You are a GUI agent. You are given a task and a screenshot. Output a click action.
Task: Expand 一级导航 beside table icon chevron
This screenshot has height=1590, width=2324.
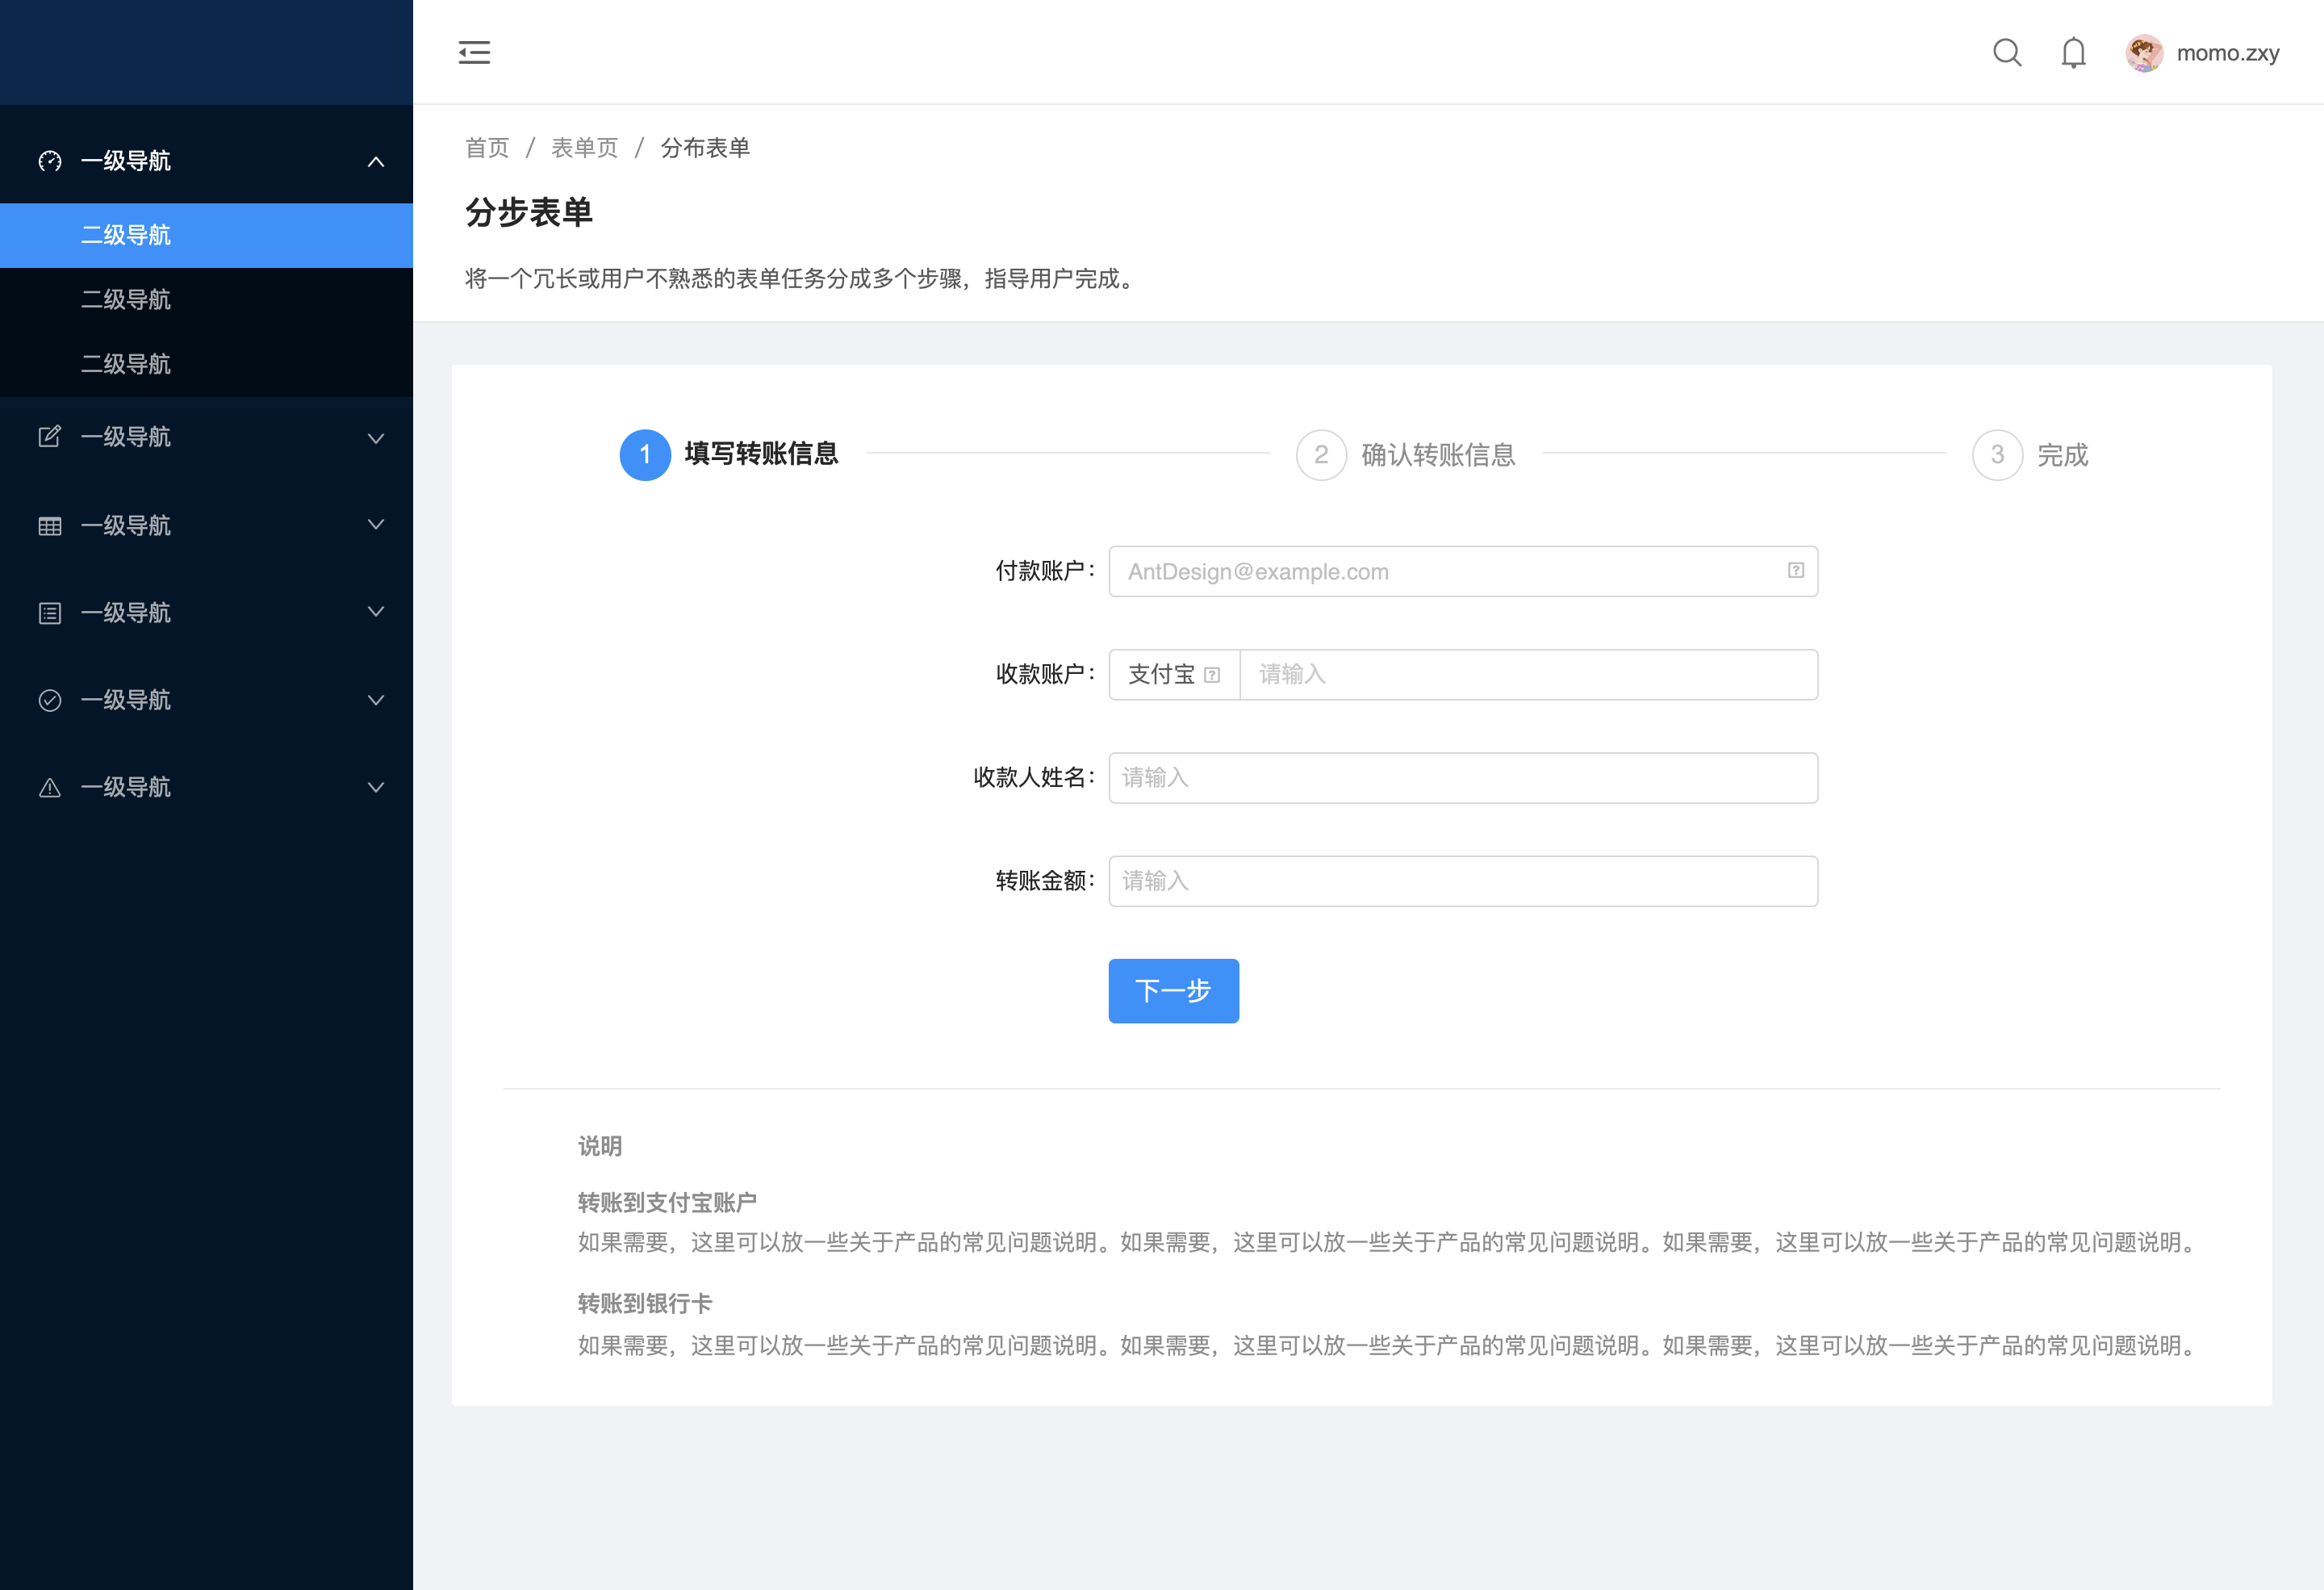[376, 525]
